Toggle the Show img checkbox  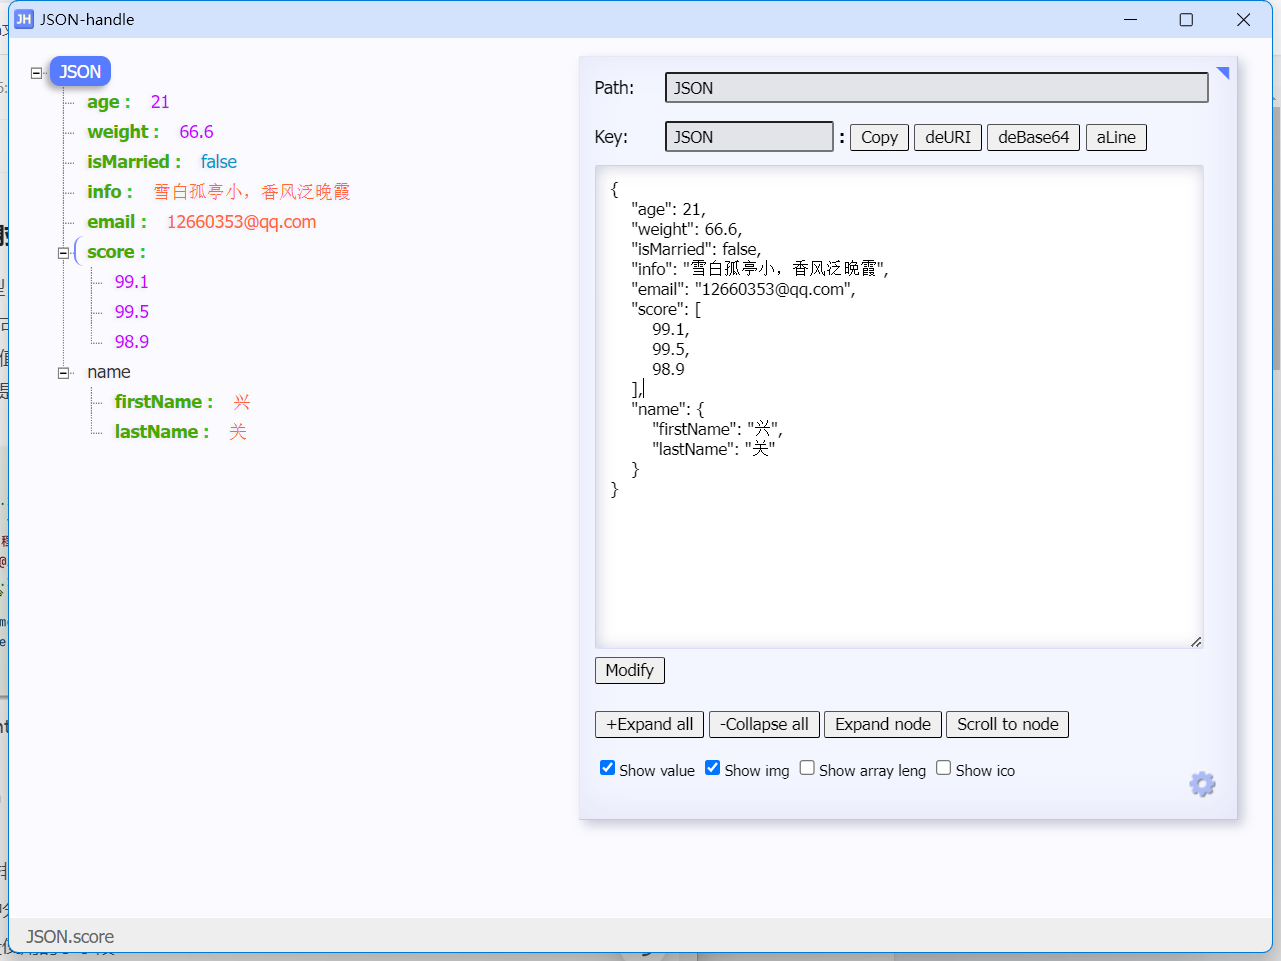[x=712, y=768]
